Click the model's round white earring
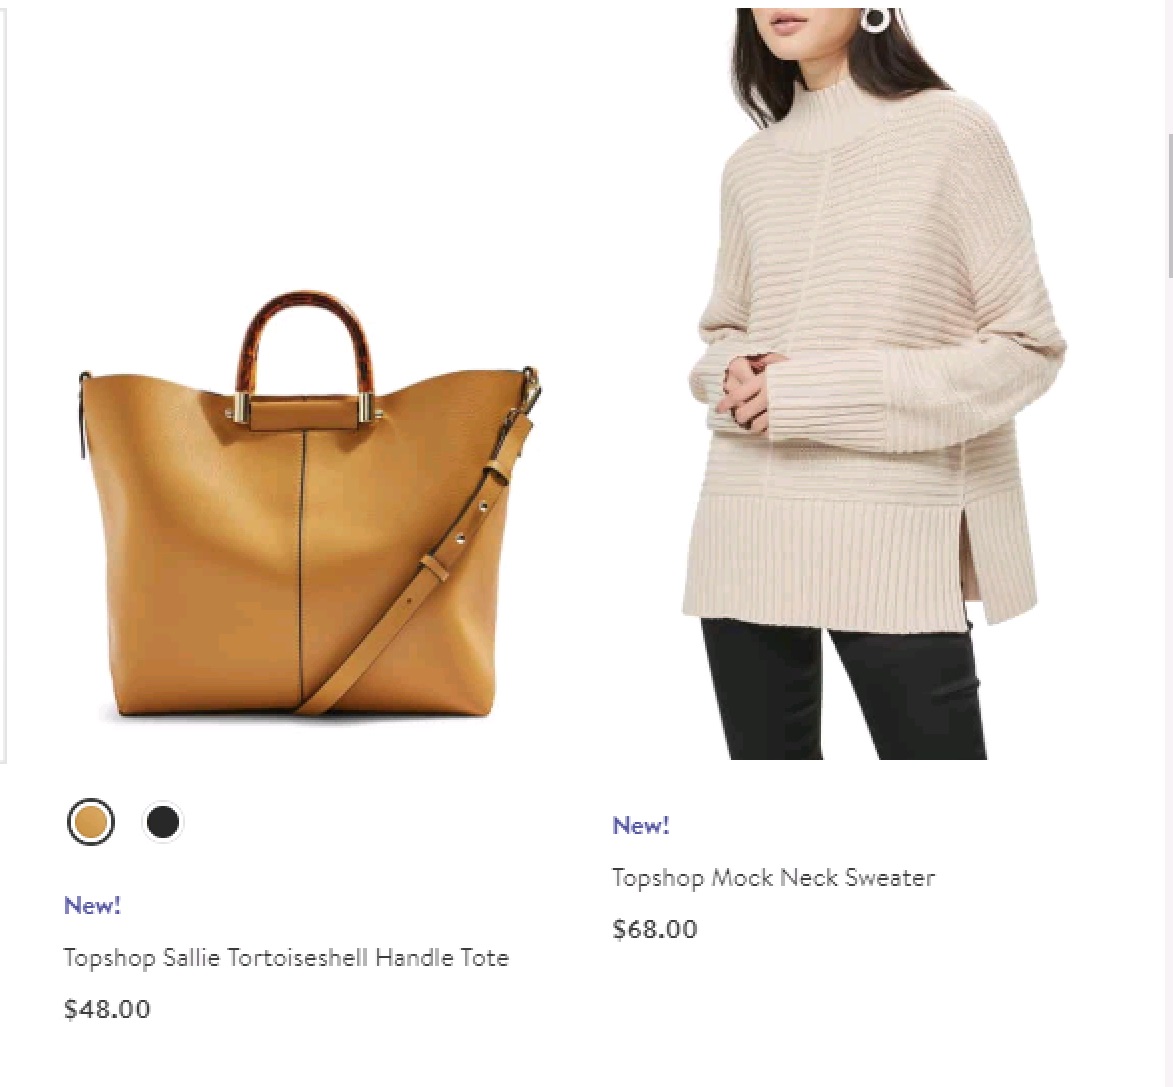This screenshot has width=1173, height=1087. [874, 19]
